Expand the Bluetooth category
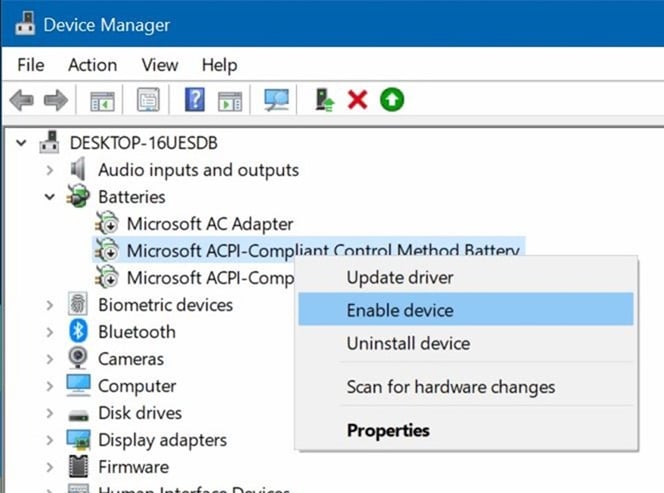Screen dimensions: 664x493 [x=50, y=332]
